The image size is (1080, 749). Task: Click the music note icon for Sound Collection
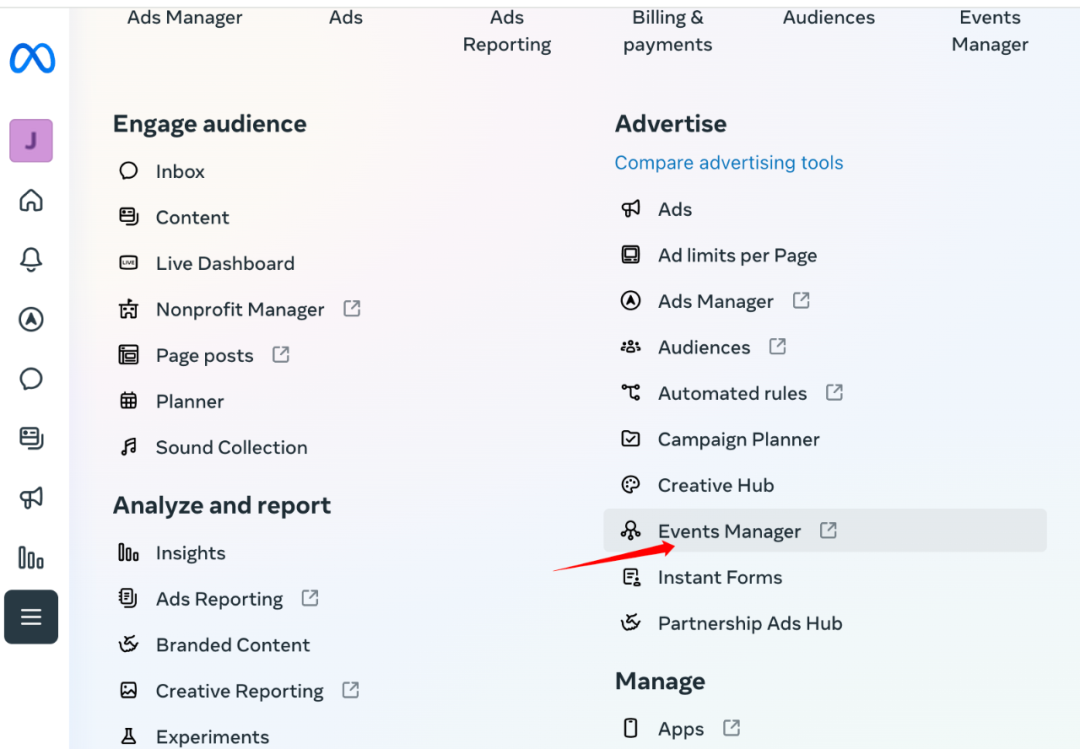pyautogui.click(x=128, y=447)
